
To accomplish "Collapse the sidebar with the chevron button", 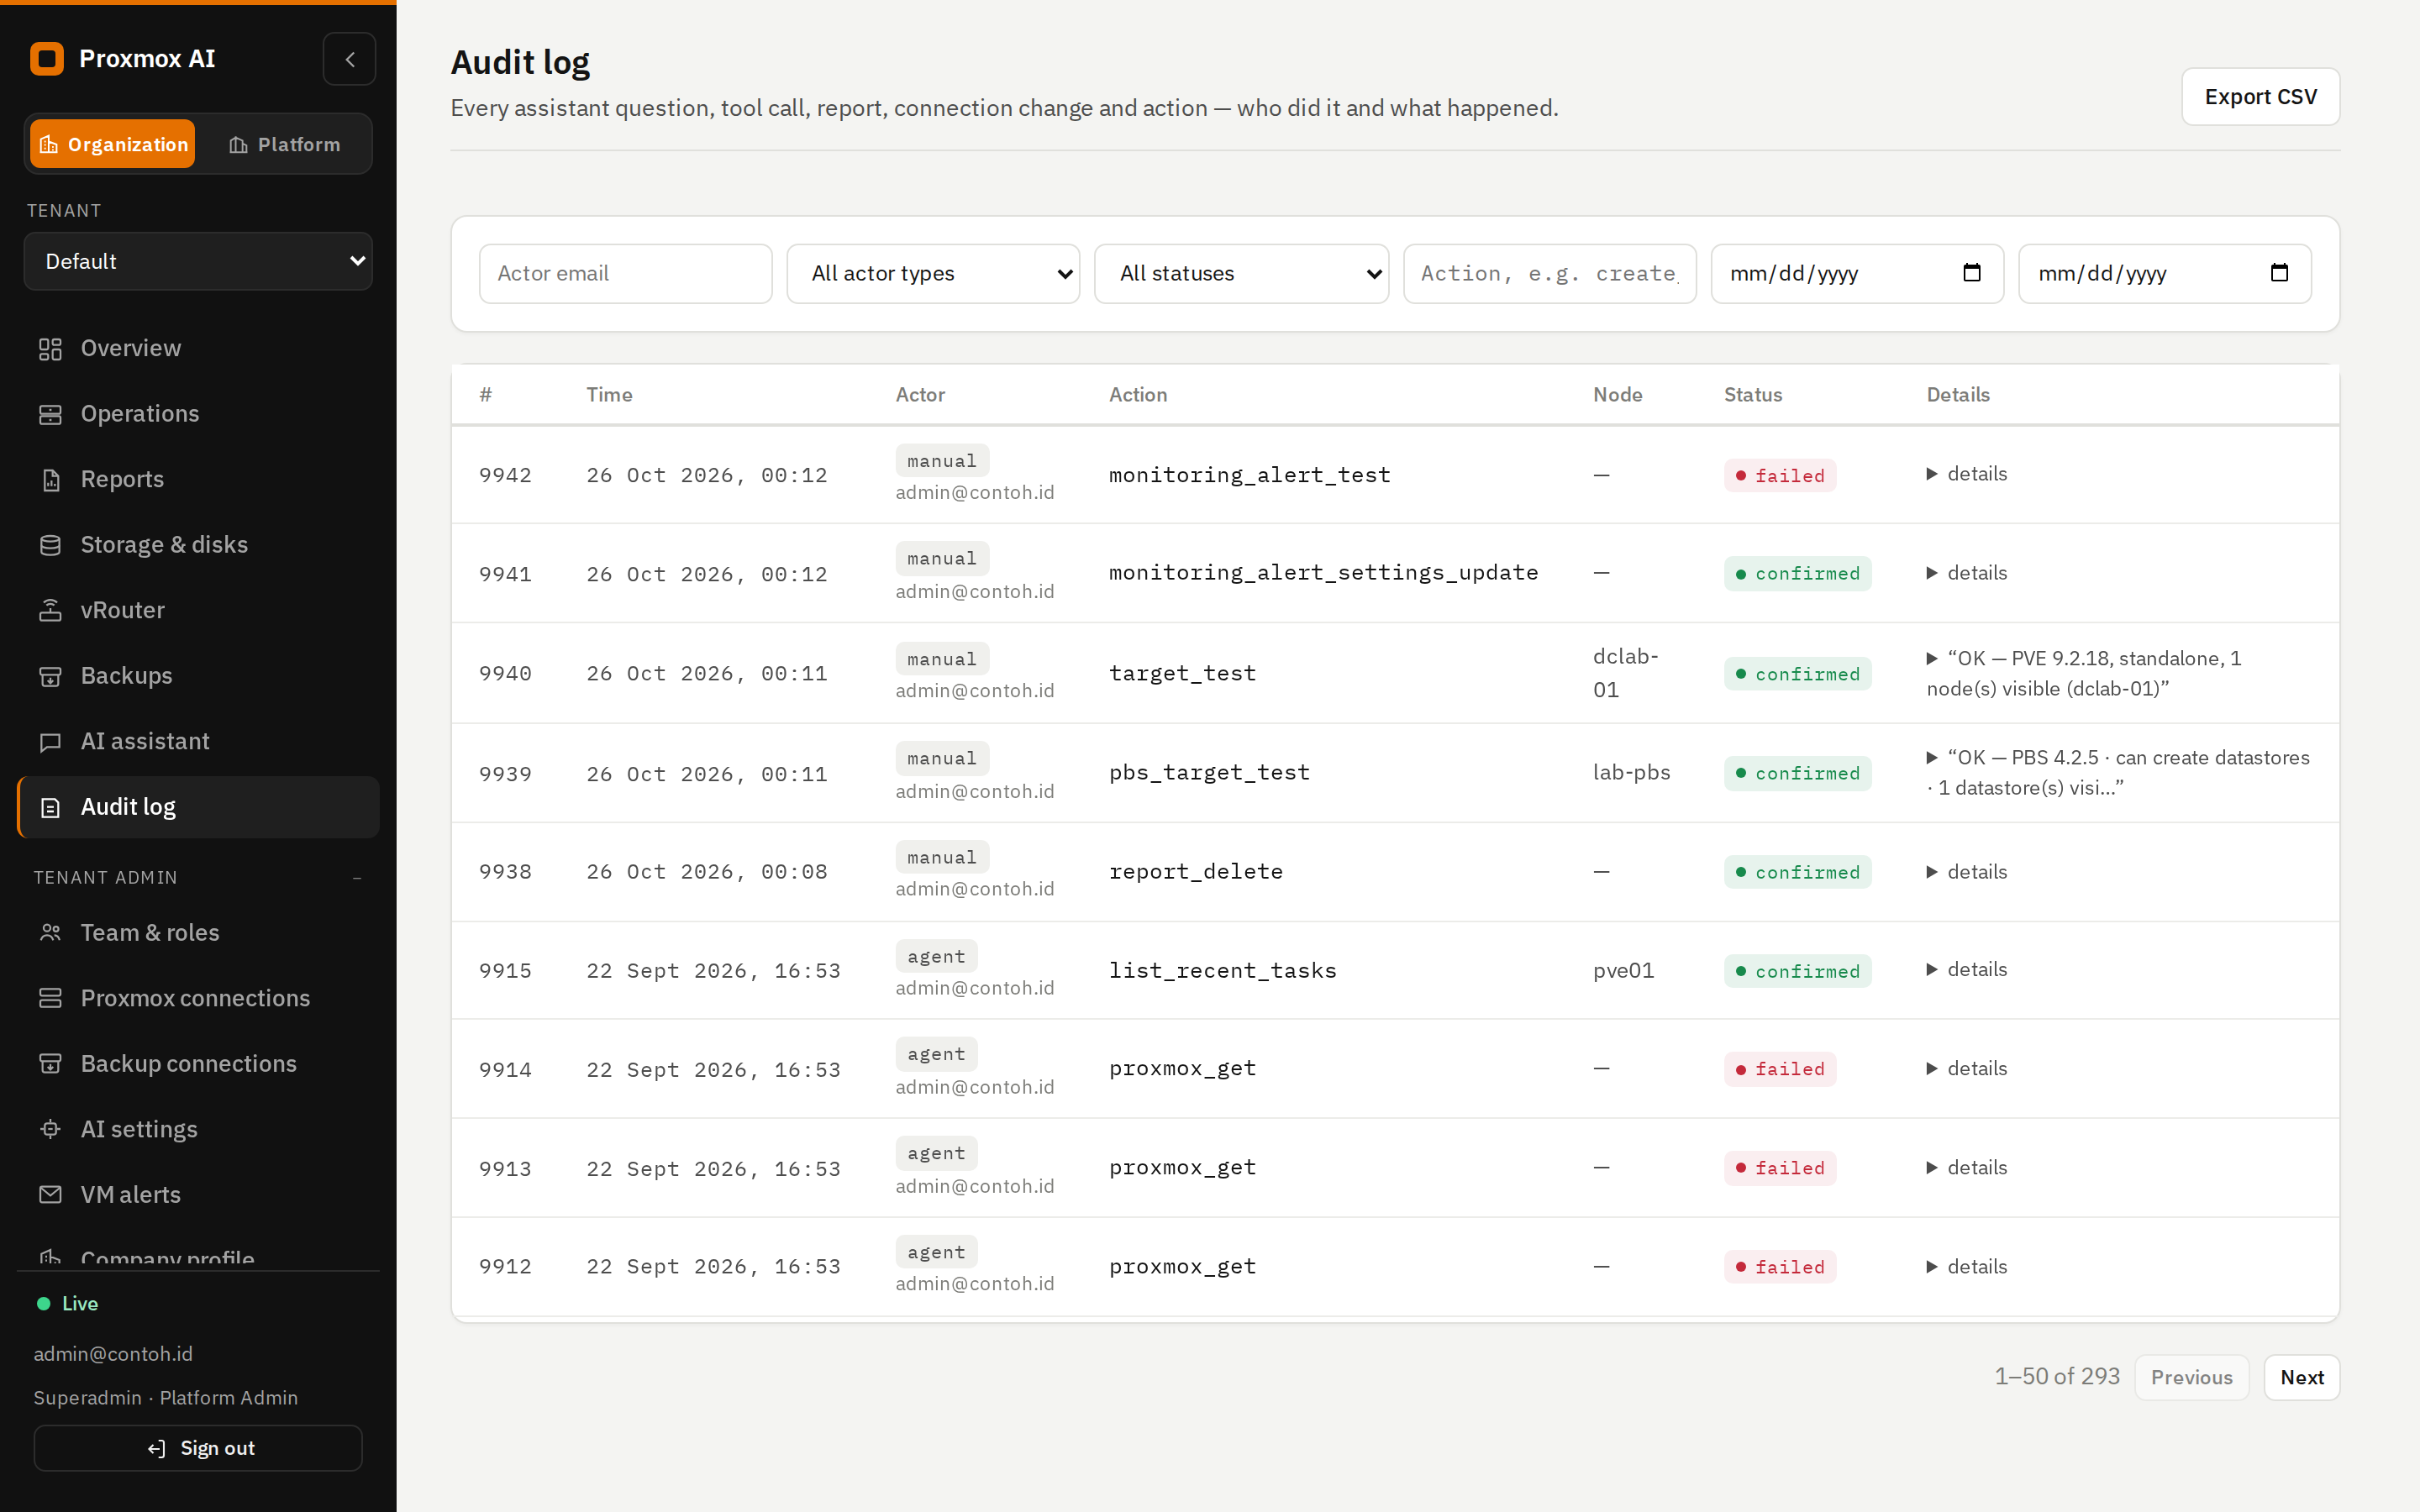I will [x=349, y=59].
